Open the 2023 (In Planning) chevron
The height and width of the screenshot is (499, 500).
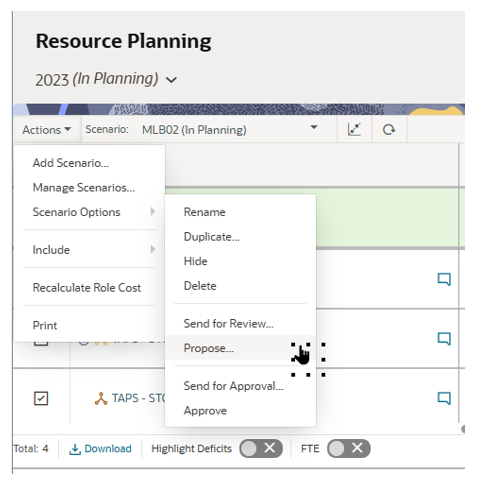coord(171,80)
